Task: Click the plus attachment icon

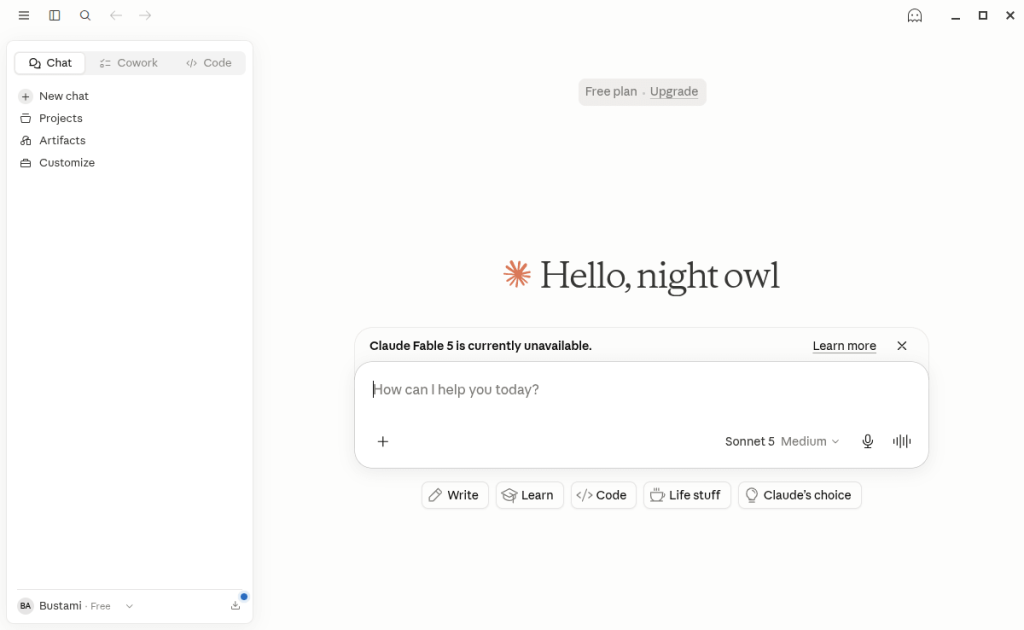Action: tap(383, 441)
